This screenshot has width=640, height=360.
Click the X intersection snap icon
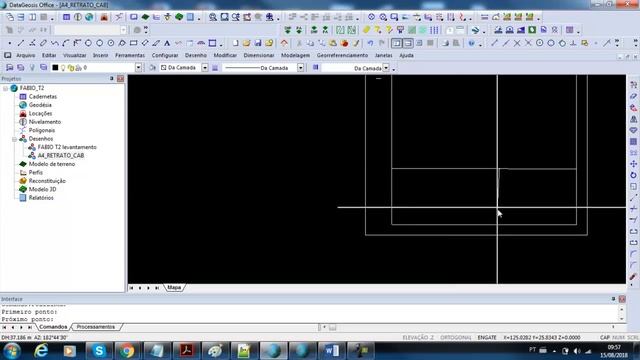[517, 43]
